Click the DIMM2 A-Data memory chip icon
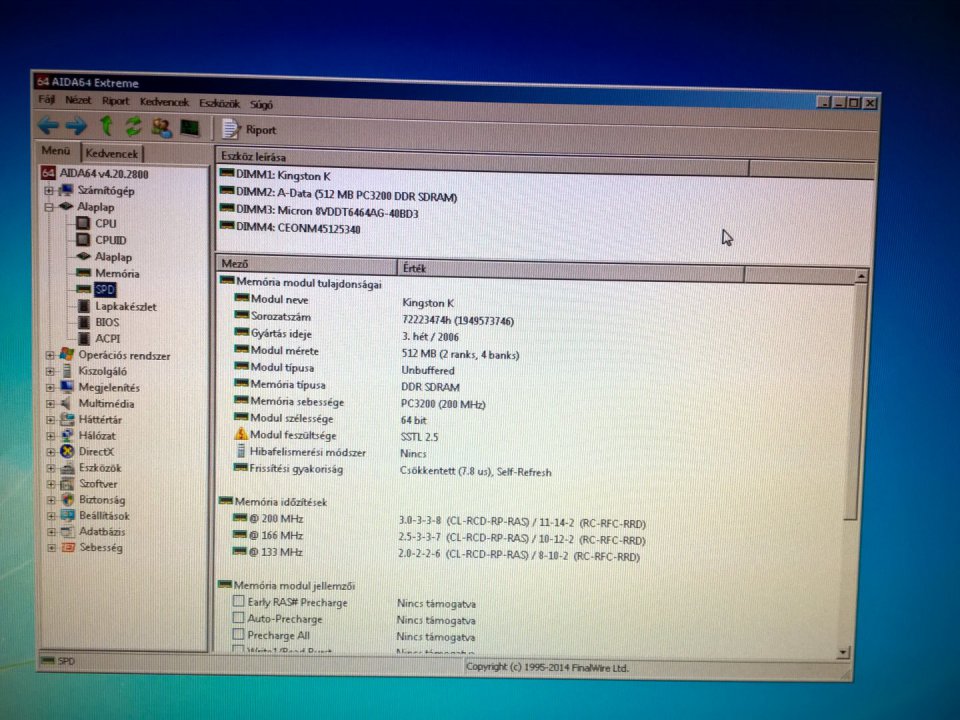The height and width of the screenshot is (720, 960). (227, 191)
